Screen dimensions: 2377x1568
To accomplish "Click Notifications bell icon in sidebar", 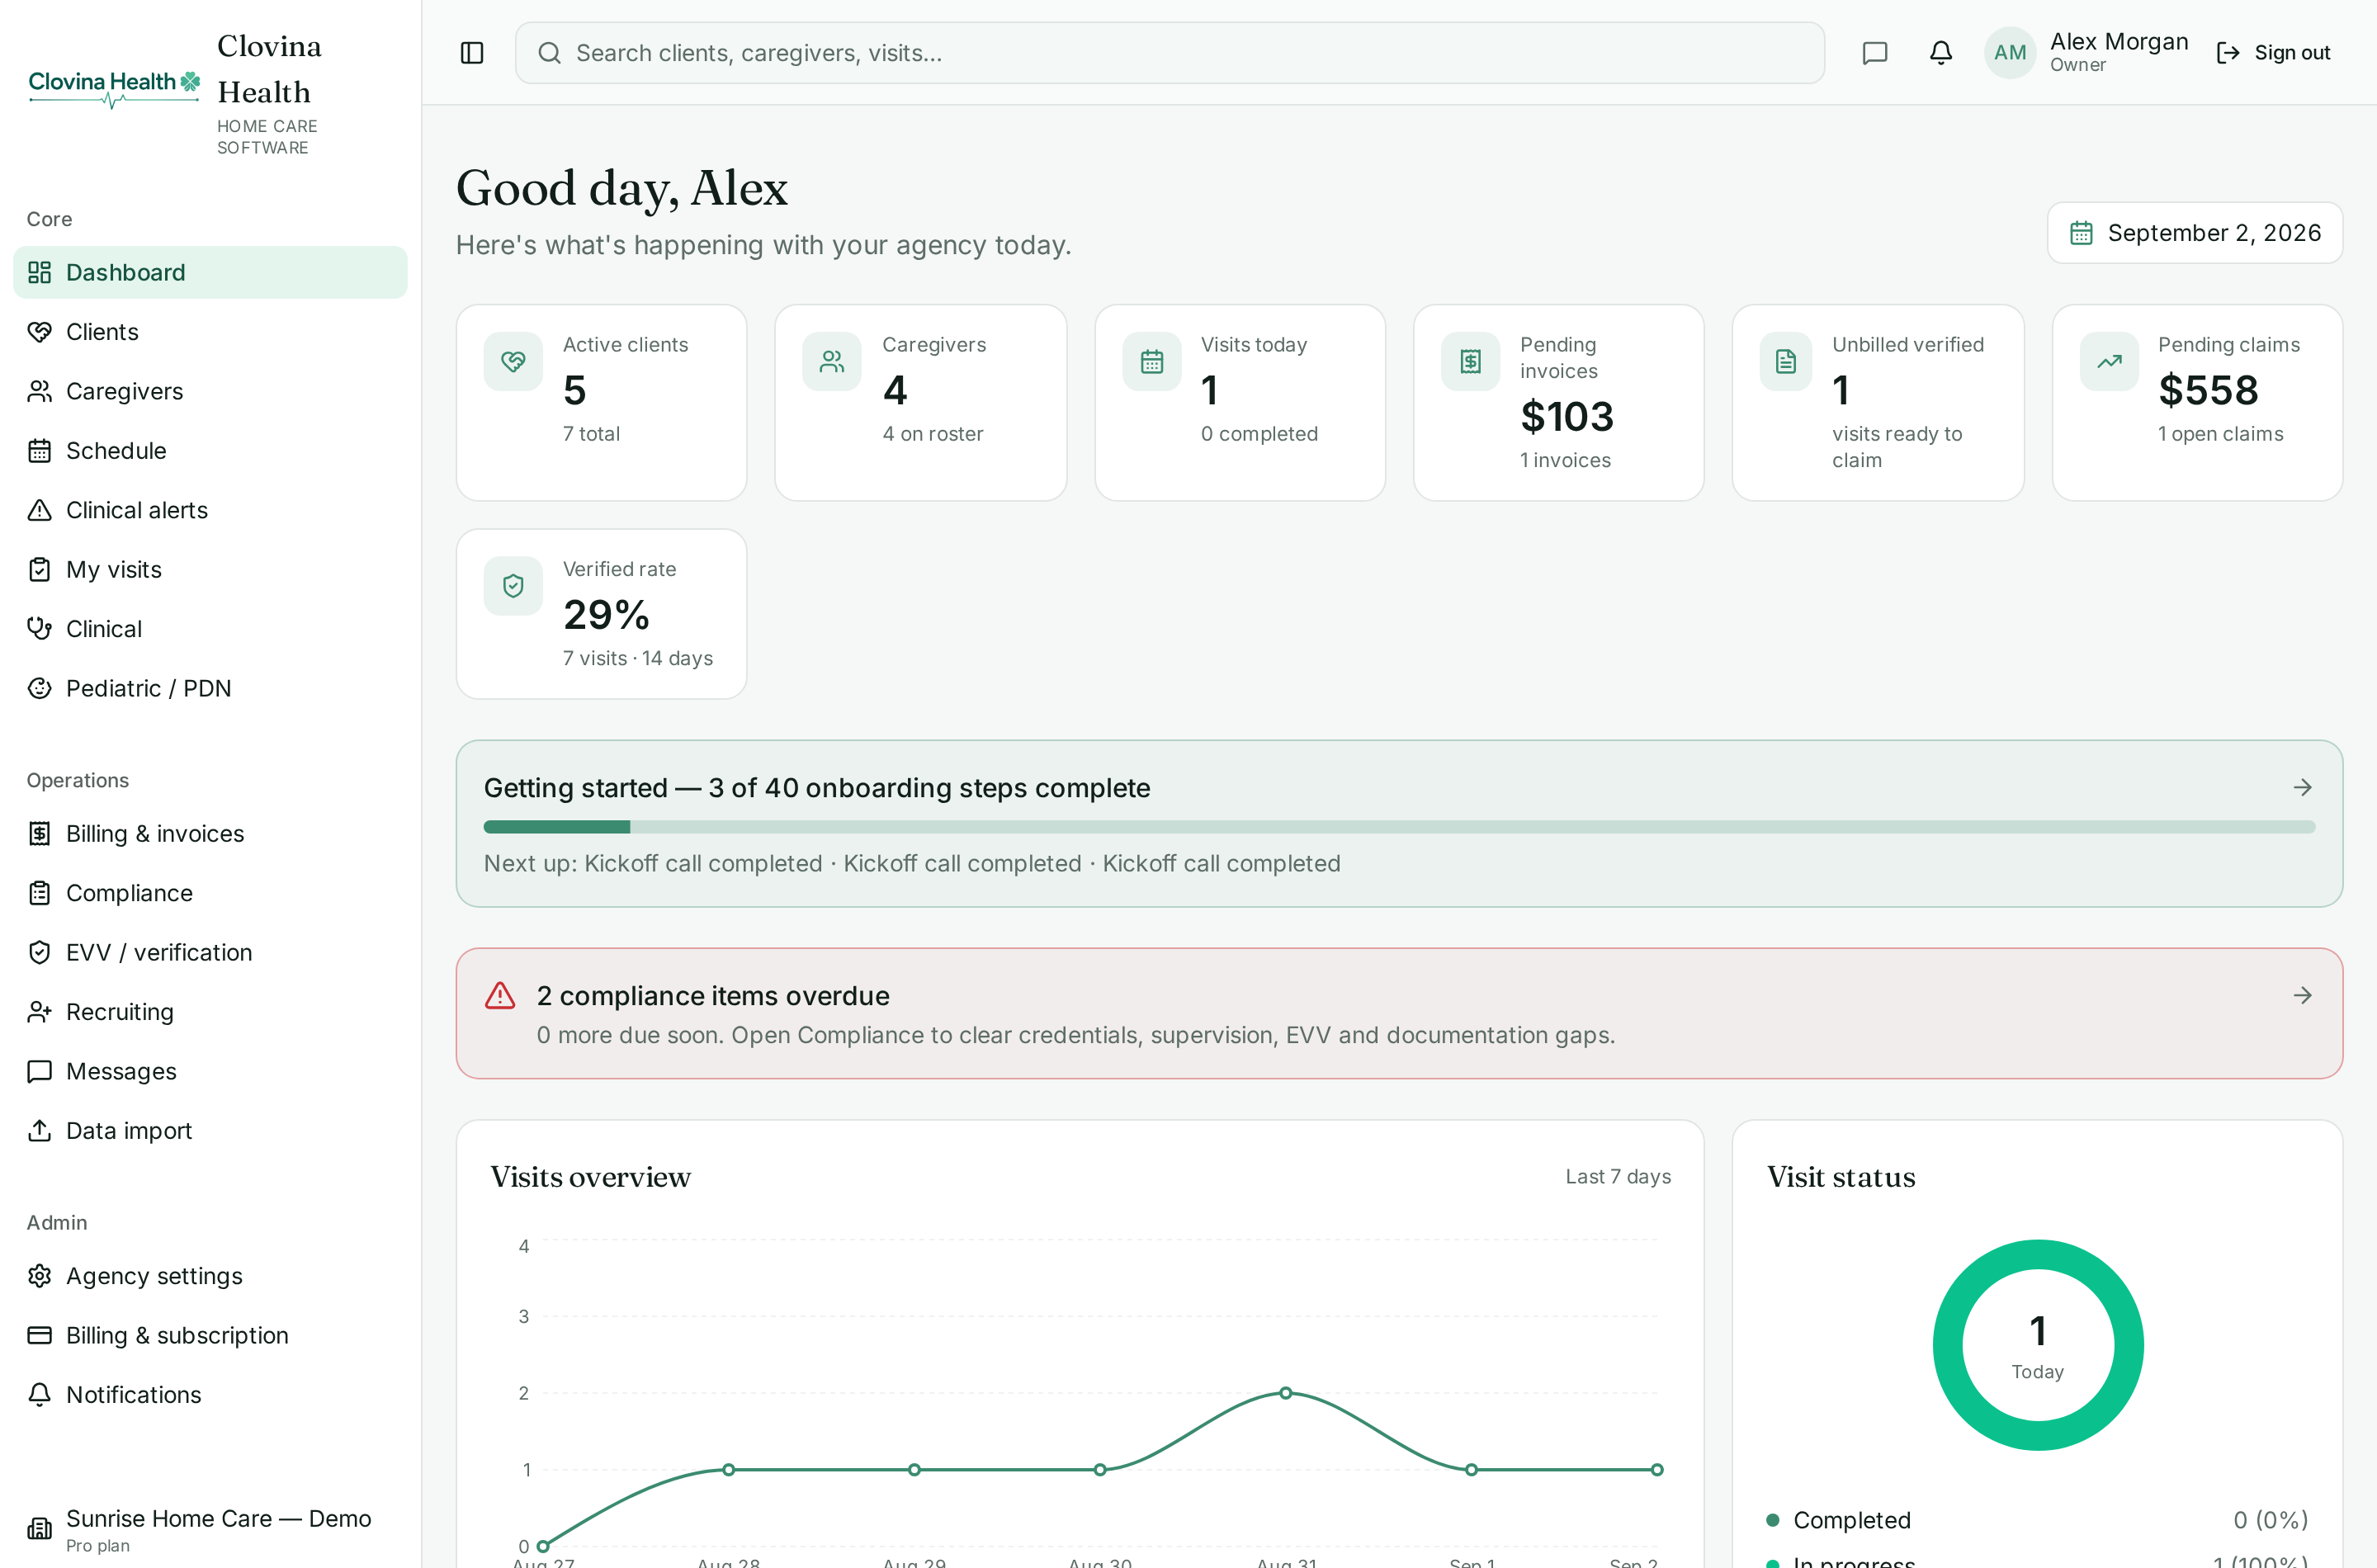I will tap(39, 1395).
